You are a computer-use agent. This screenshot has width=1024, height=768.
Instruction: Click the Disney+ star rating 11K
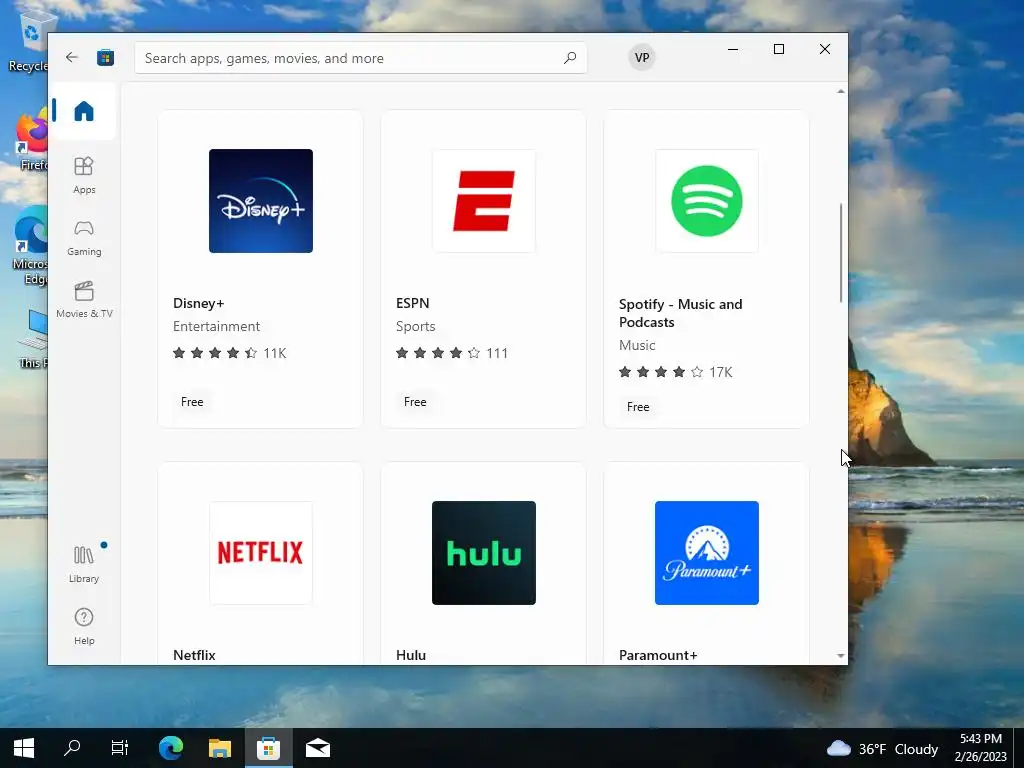[230, 353]
